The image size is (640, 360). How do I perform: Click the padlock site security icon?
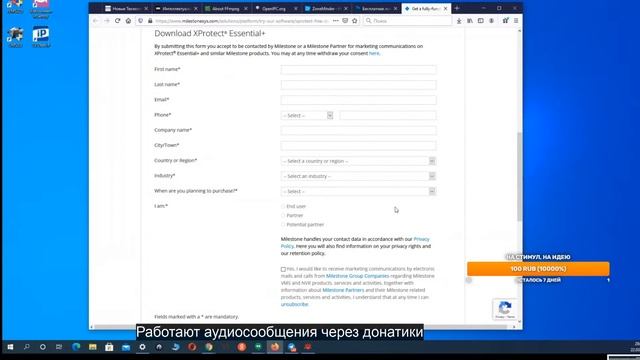pyautogui.click(x=150, y=20)
